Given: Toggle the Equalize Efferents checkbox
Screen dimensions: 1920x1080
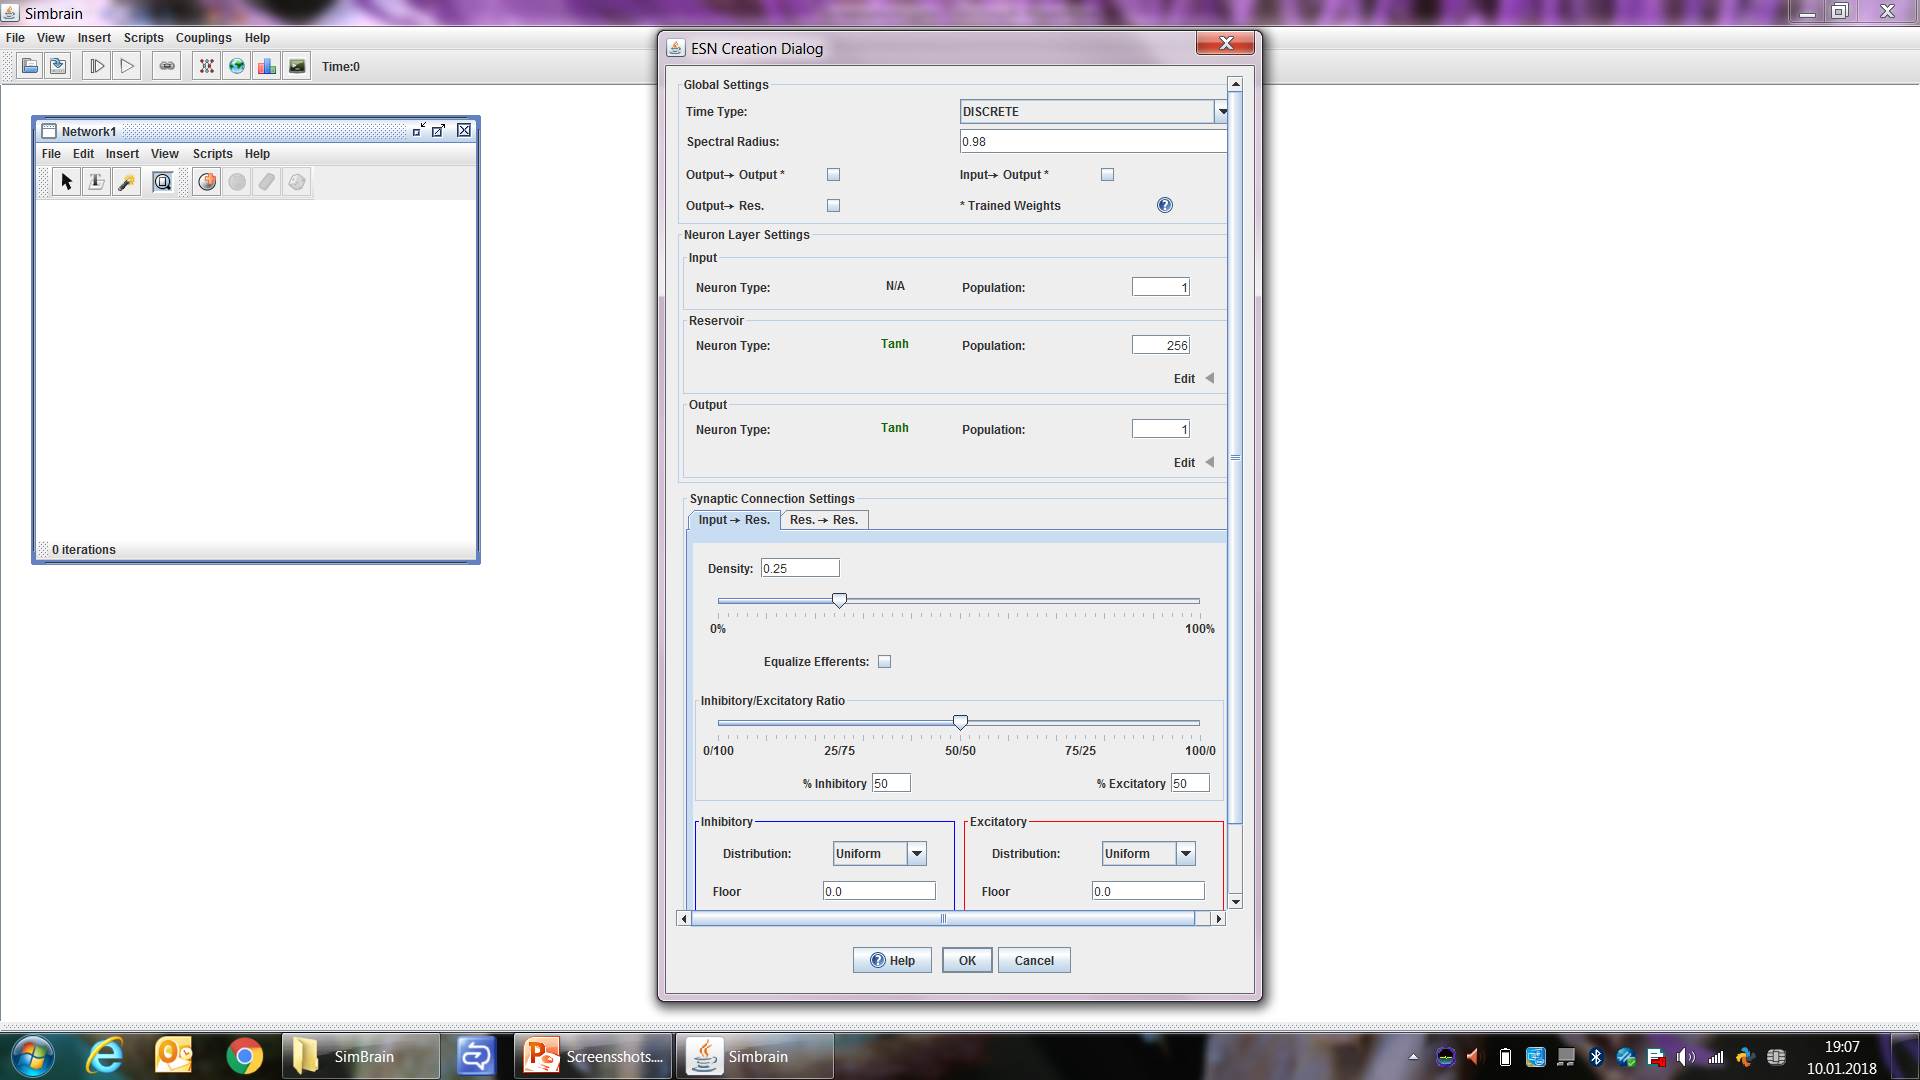Looking at the screenshot, I should (x=884, y=662).
